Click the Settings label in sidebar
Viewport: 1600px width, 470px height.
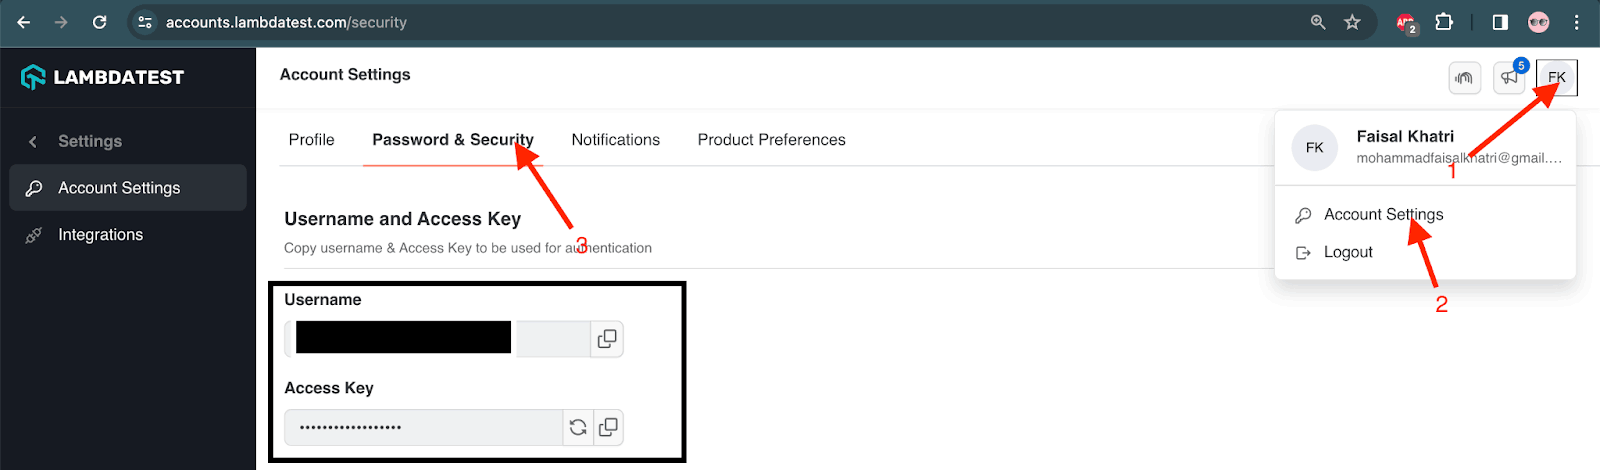(90, 142)
